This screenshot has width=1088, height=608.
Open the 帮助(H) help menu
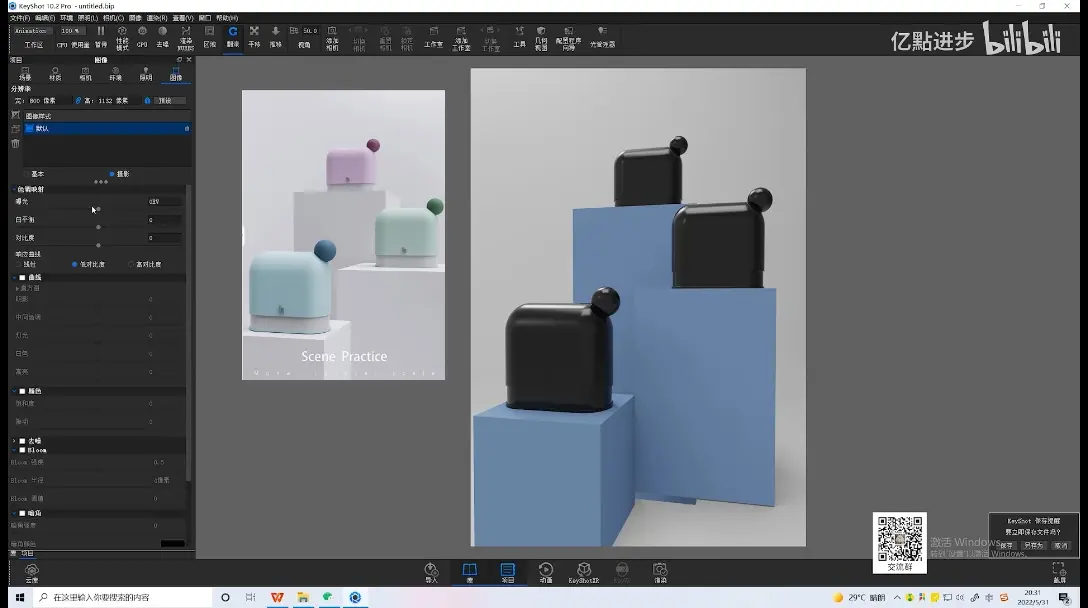227,18
